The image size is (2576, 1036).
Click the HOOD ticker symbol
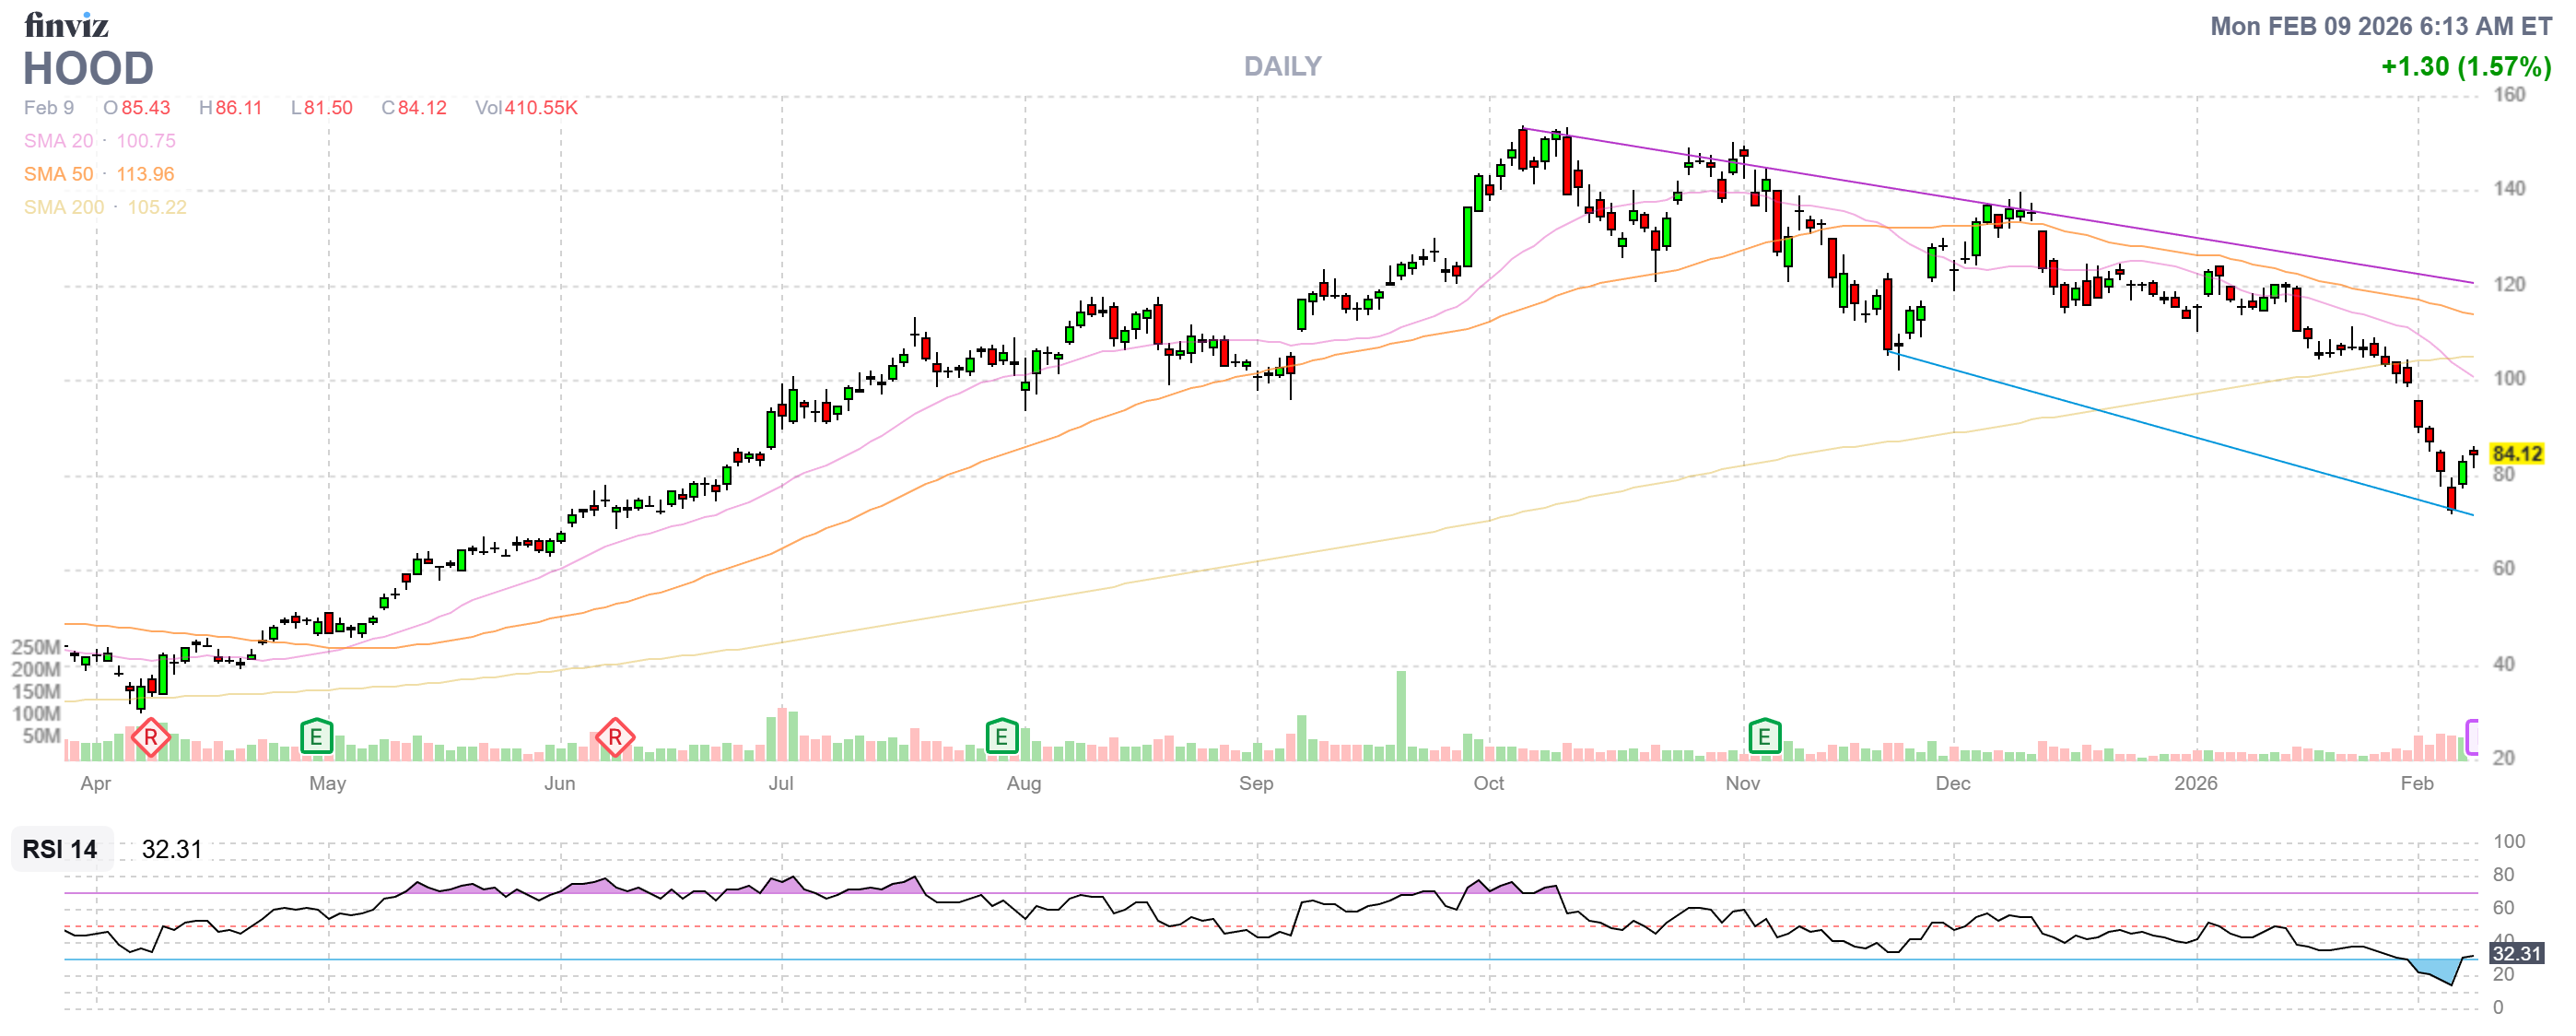(88, 68)
